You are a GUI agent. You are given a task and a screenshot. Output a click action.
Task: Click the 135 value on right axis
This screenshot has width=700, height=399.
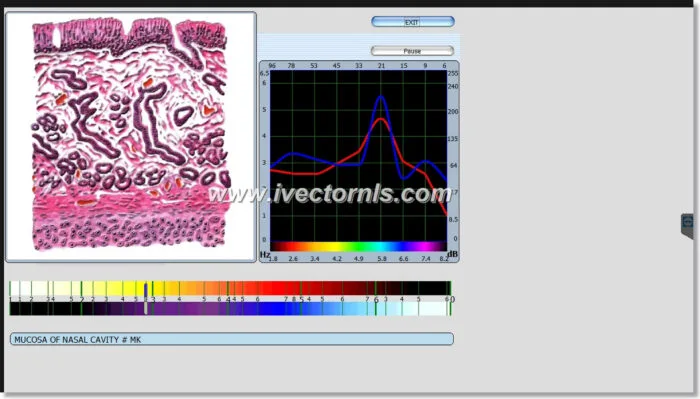453,139
